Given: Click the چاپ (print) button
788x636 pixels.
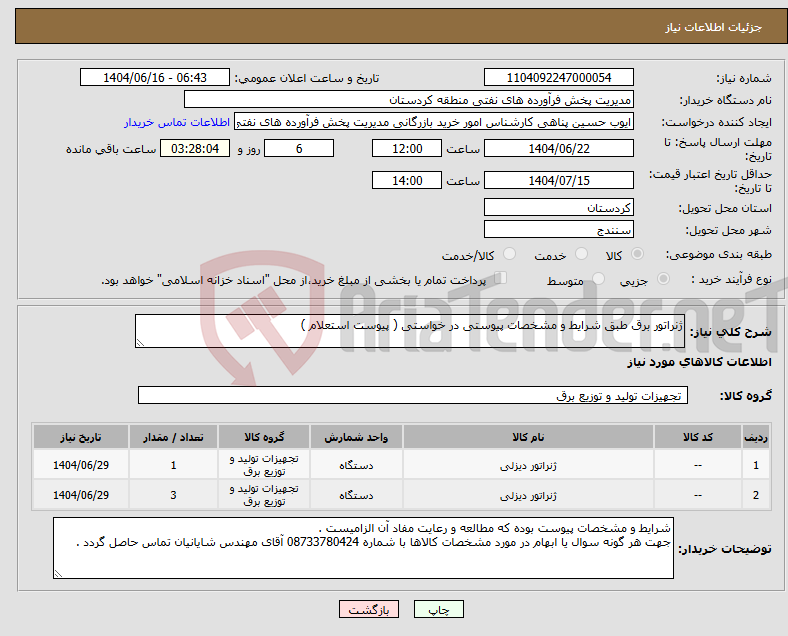Looking at the screenshot, I should coord(438,609).
